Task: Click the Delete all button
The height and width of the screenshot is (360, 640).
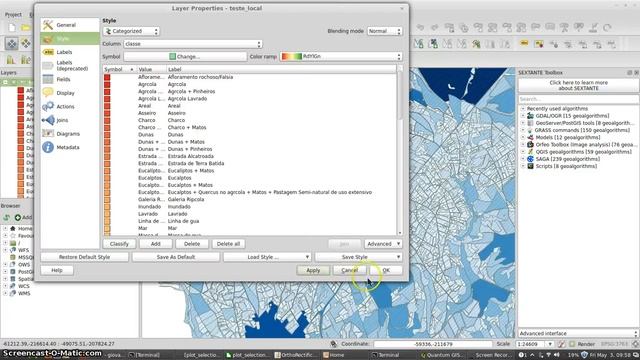Action: pyautogui.click(x=228, y=244)
